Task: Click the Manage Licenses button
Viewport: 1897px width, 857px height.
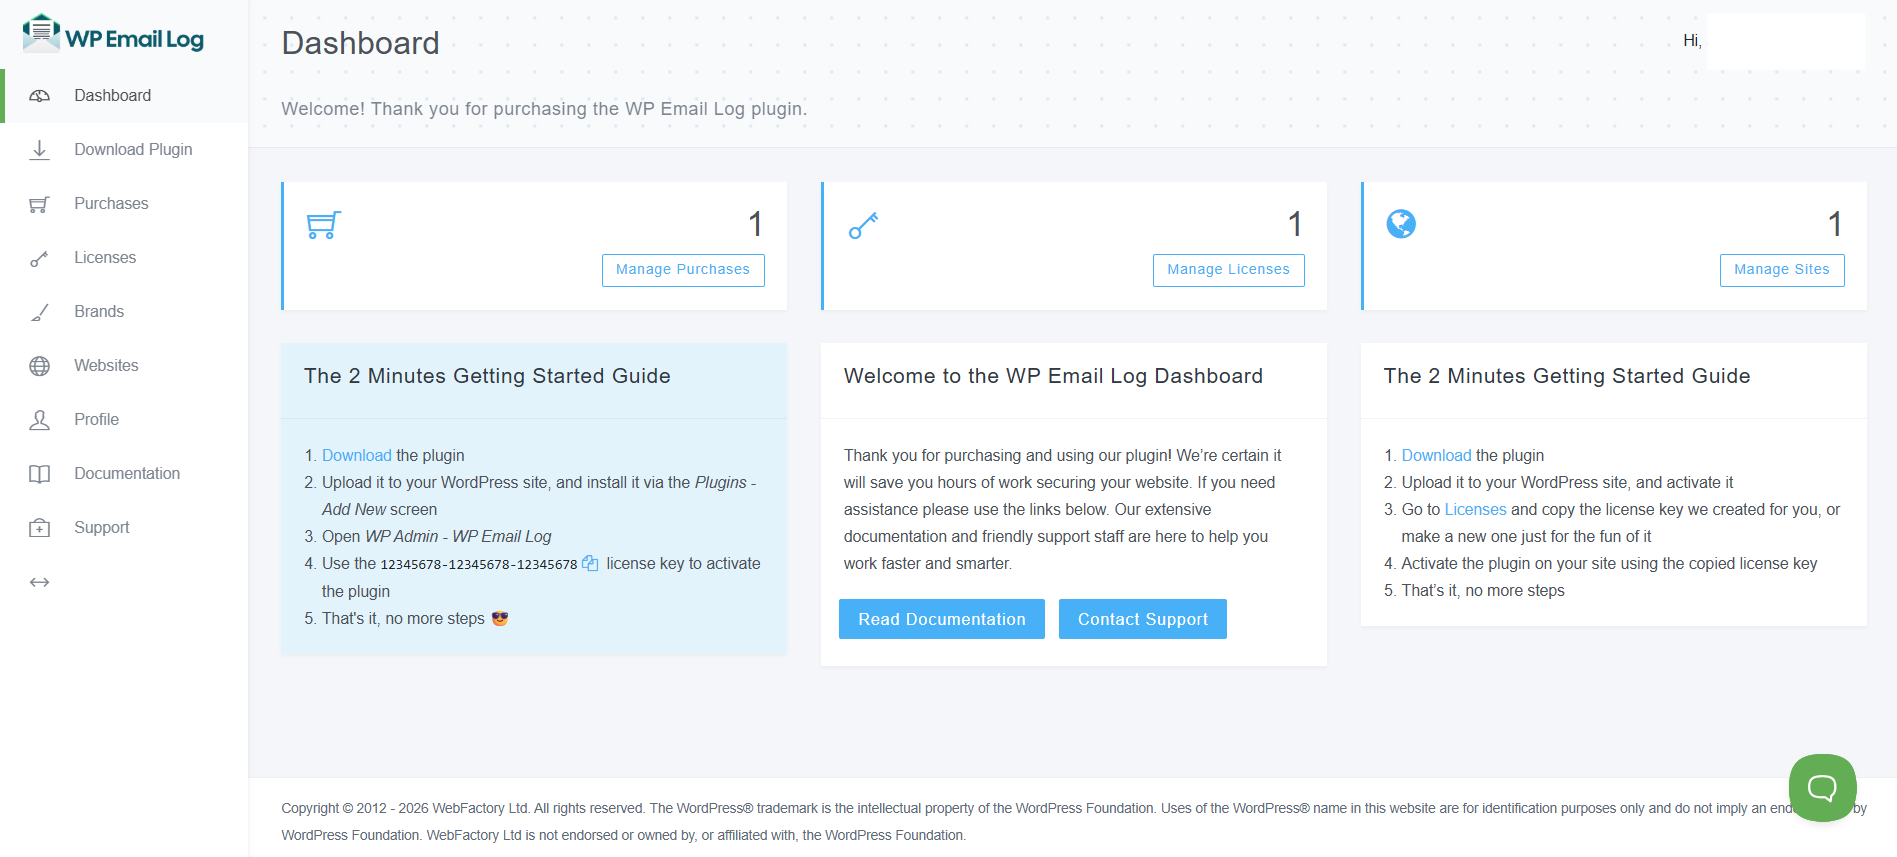Action: 1228,270
